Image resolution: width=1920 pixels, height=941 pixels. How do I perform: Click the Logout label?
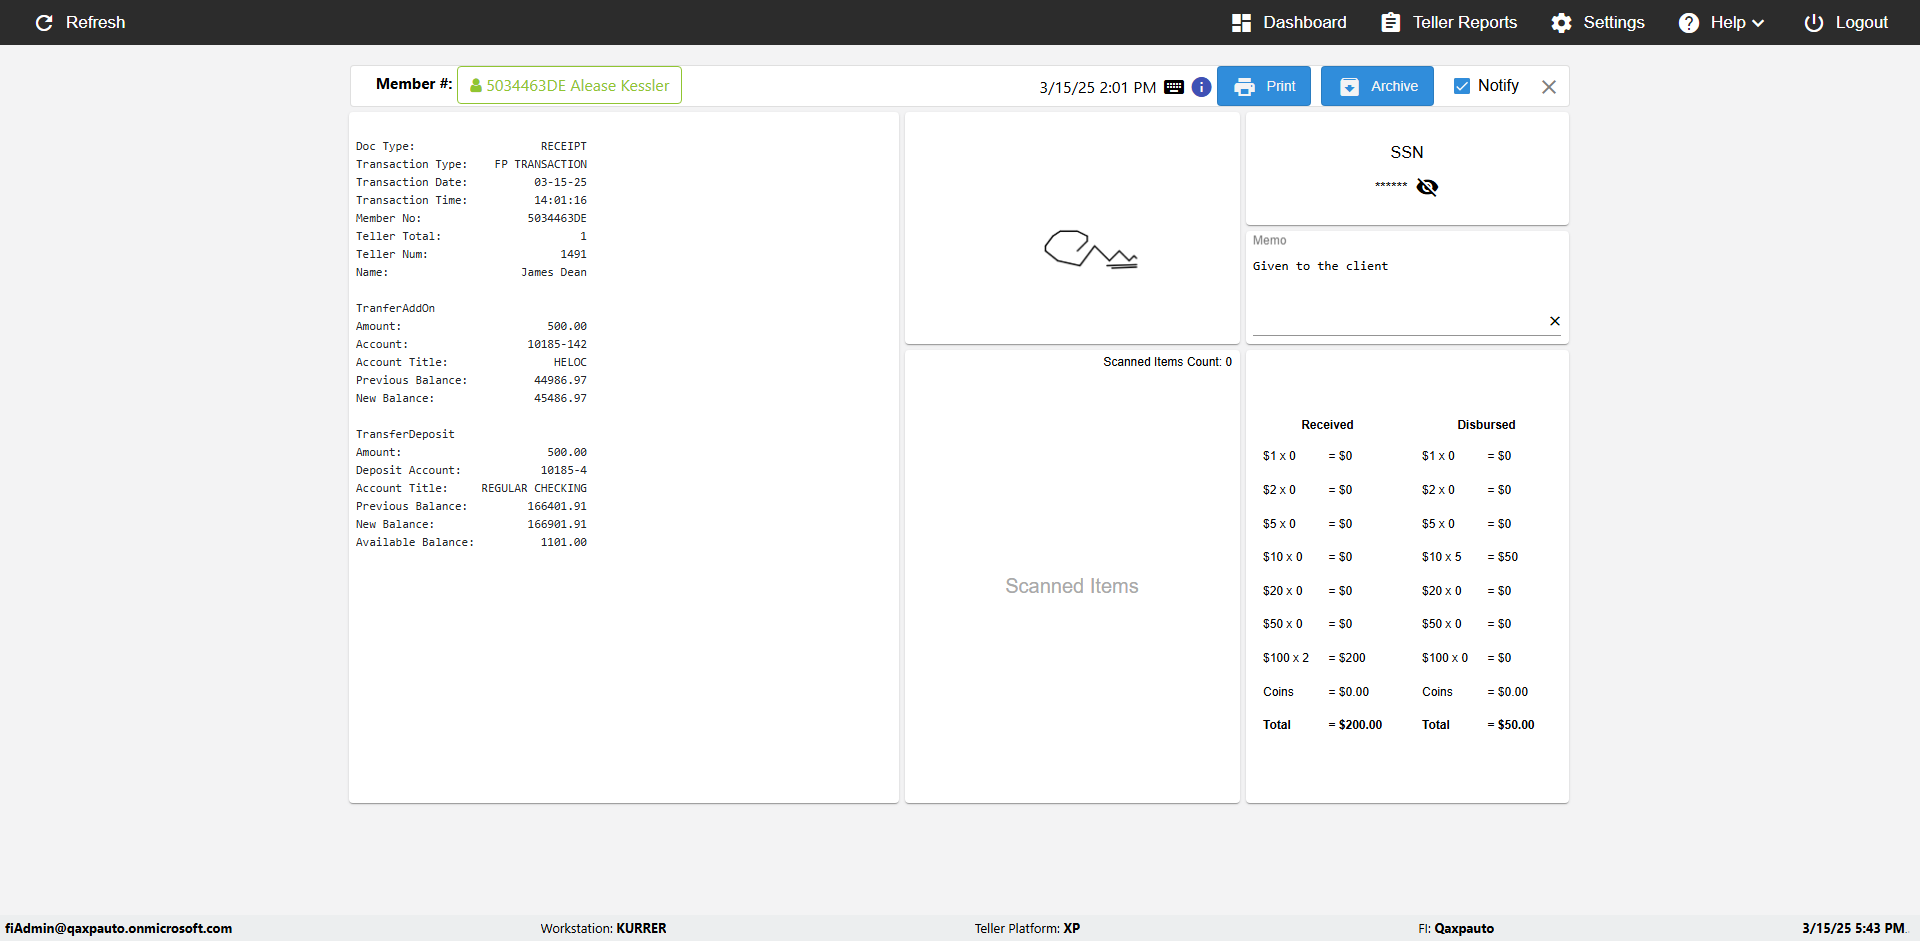click(x=1861, y=23)
